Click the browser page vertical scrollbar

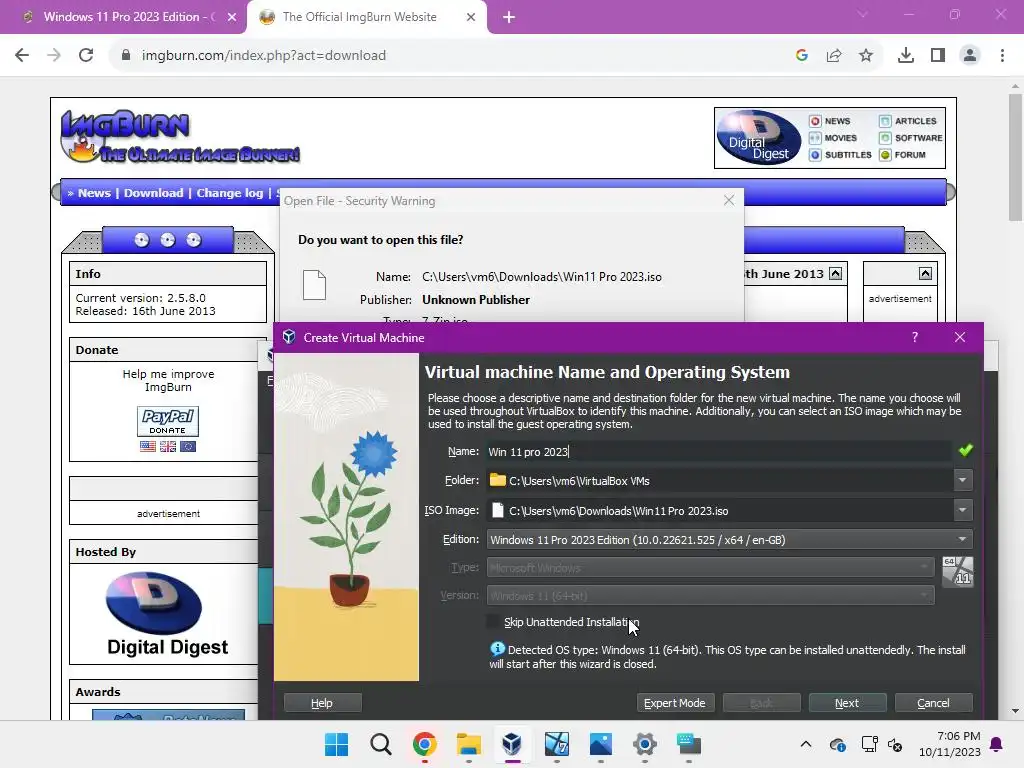point(1015,157)
